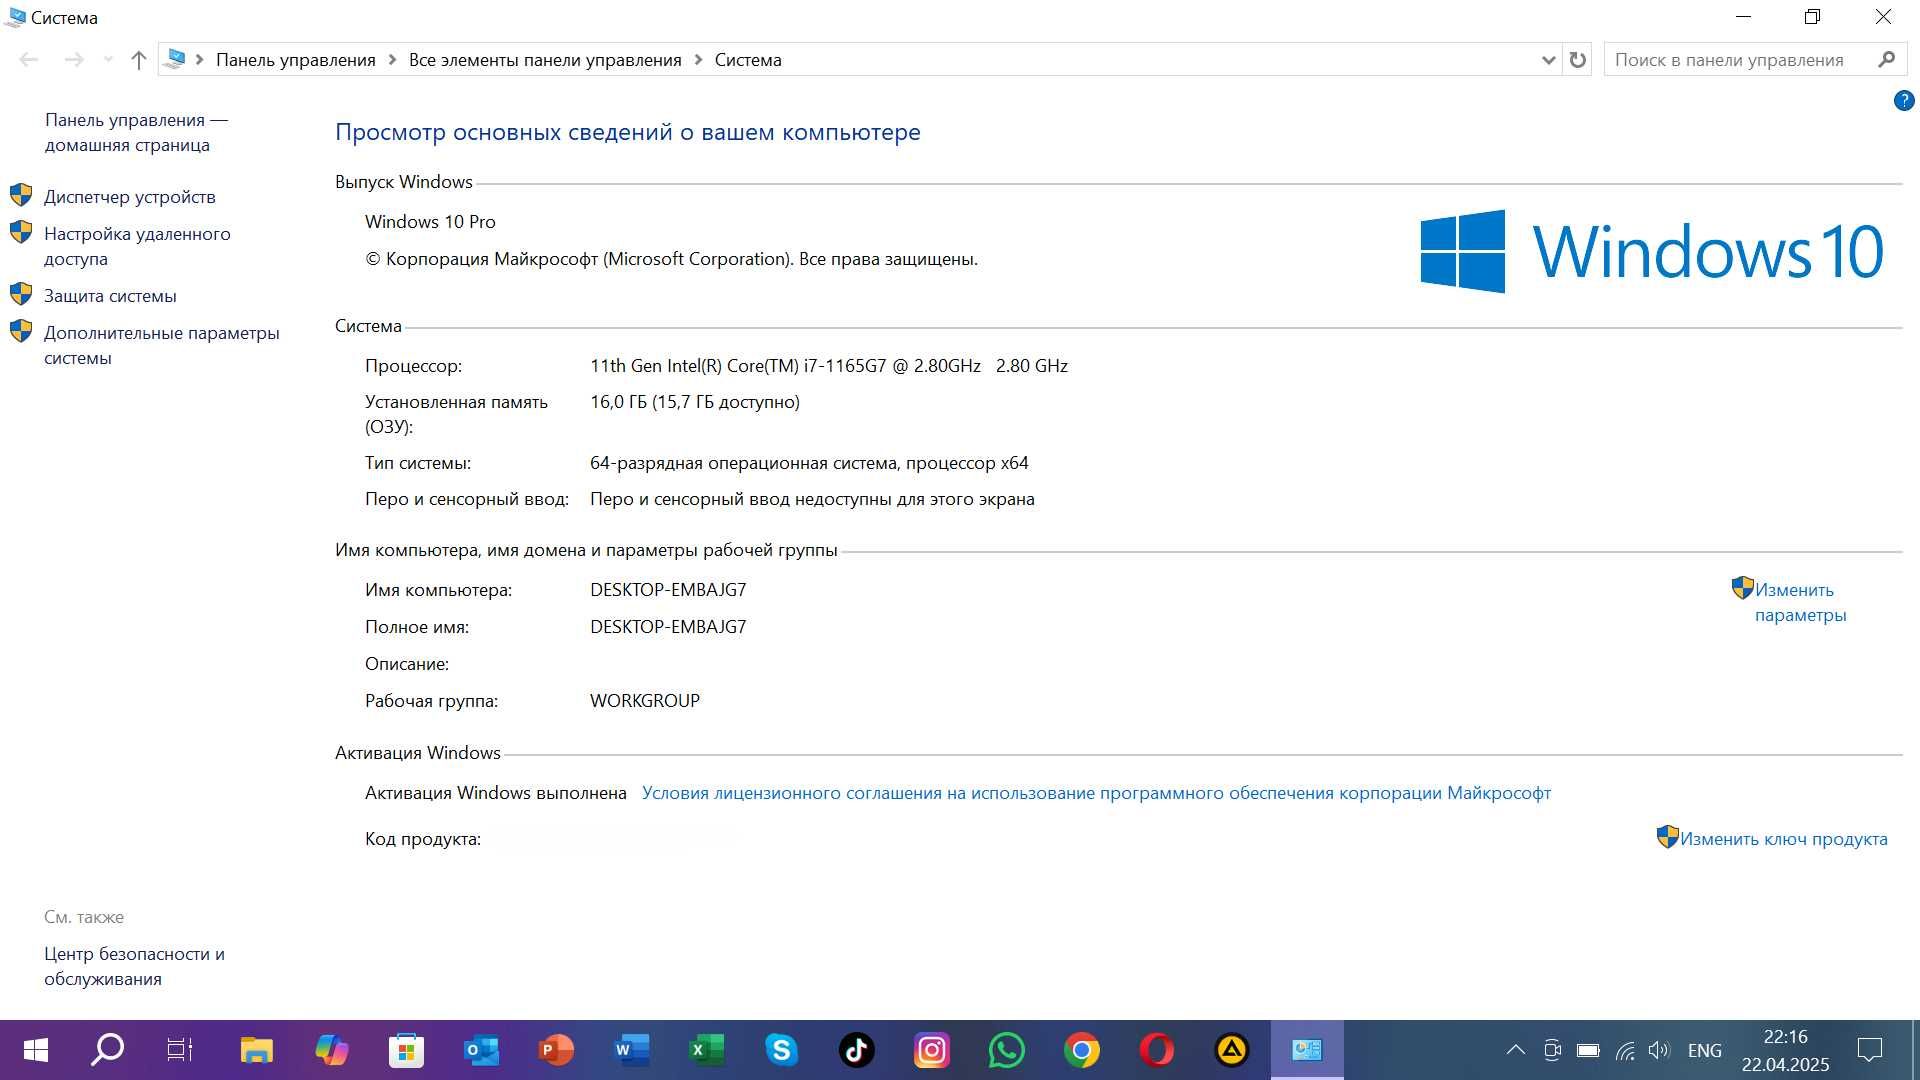Expand chevron after Панель управления breadcrumb
The height and width of the screenshot is (1080, 1920).
pyautogui.click(x=392, y=60)
